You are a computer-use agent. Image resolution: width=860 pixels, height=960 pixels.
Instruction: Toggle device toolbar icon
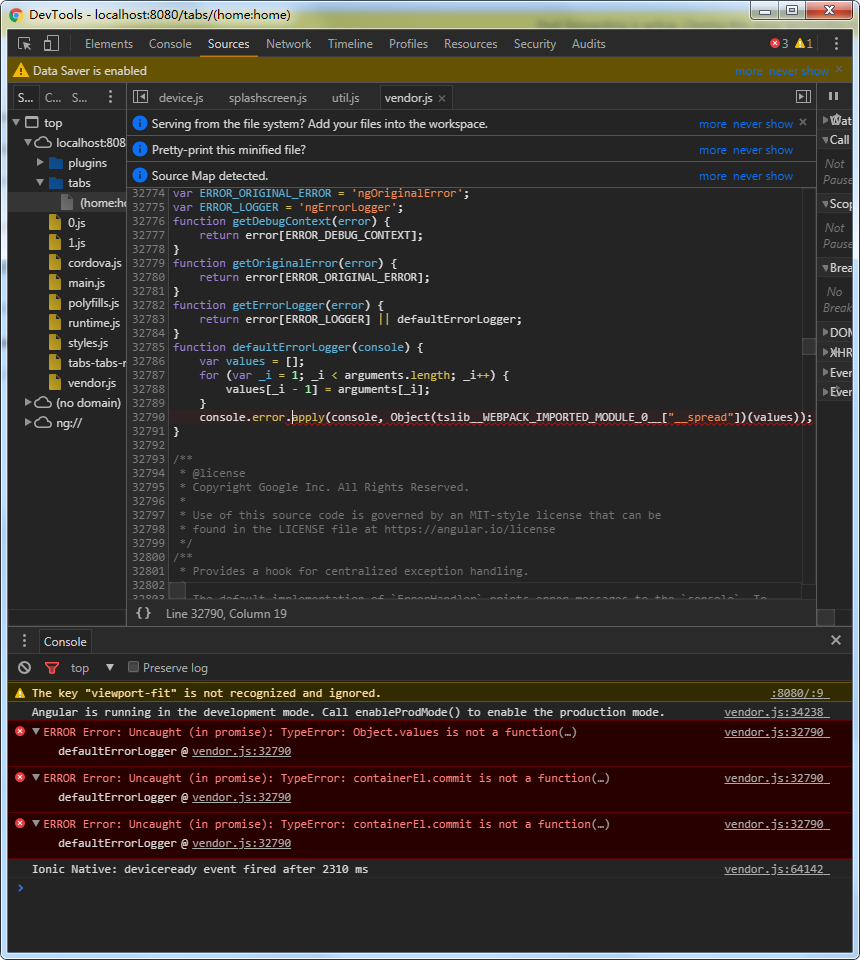pos(51,43)
